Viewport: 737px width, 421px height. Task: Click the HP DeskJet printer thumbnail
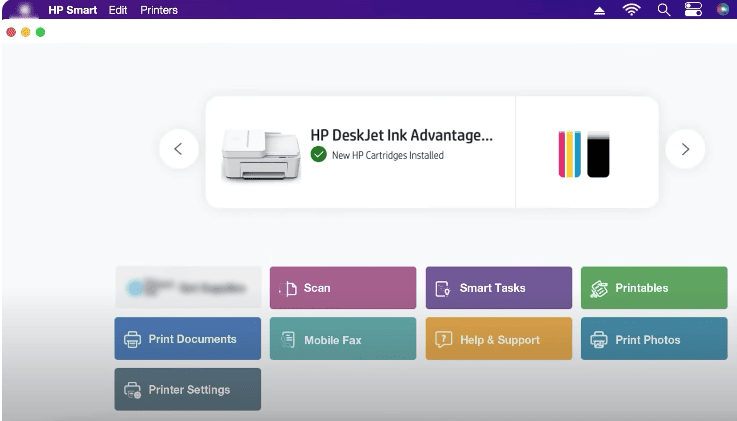tap(260, 152)
